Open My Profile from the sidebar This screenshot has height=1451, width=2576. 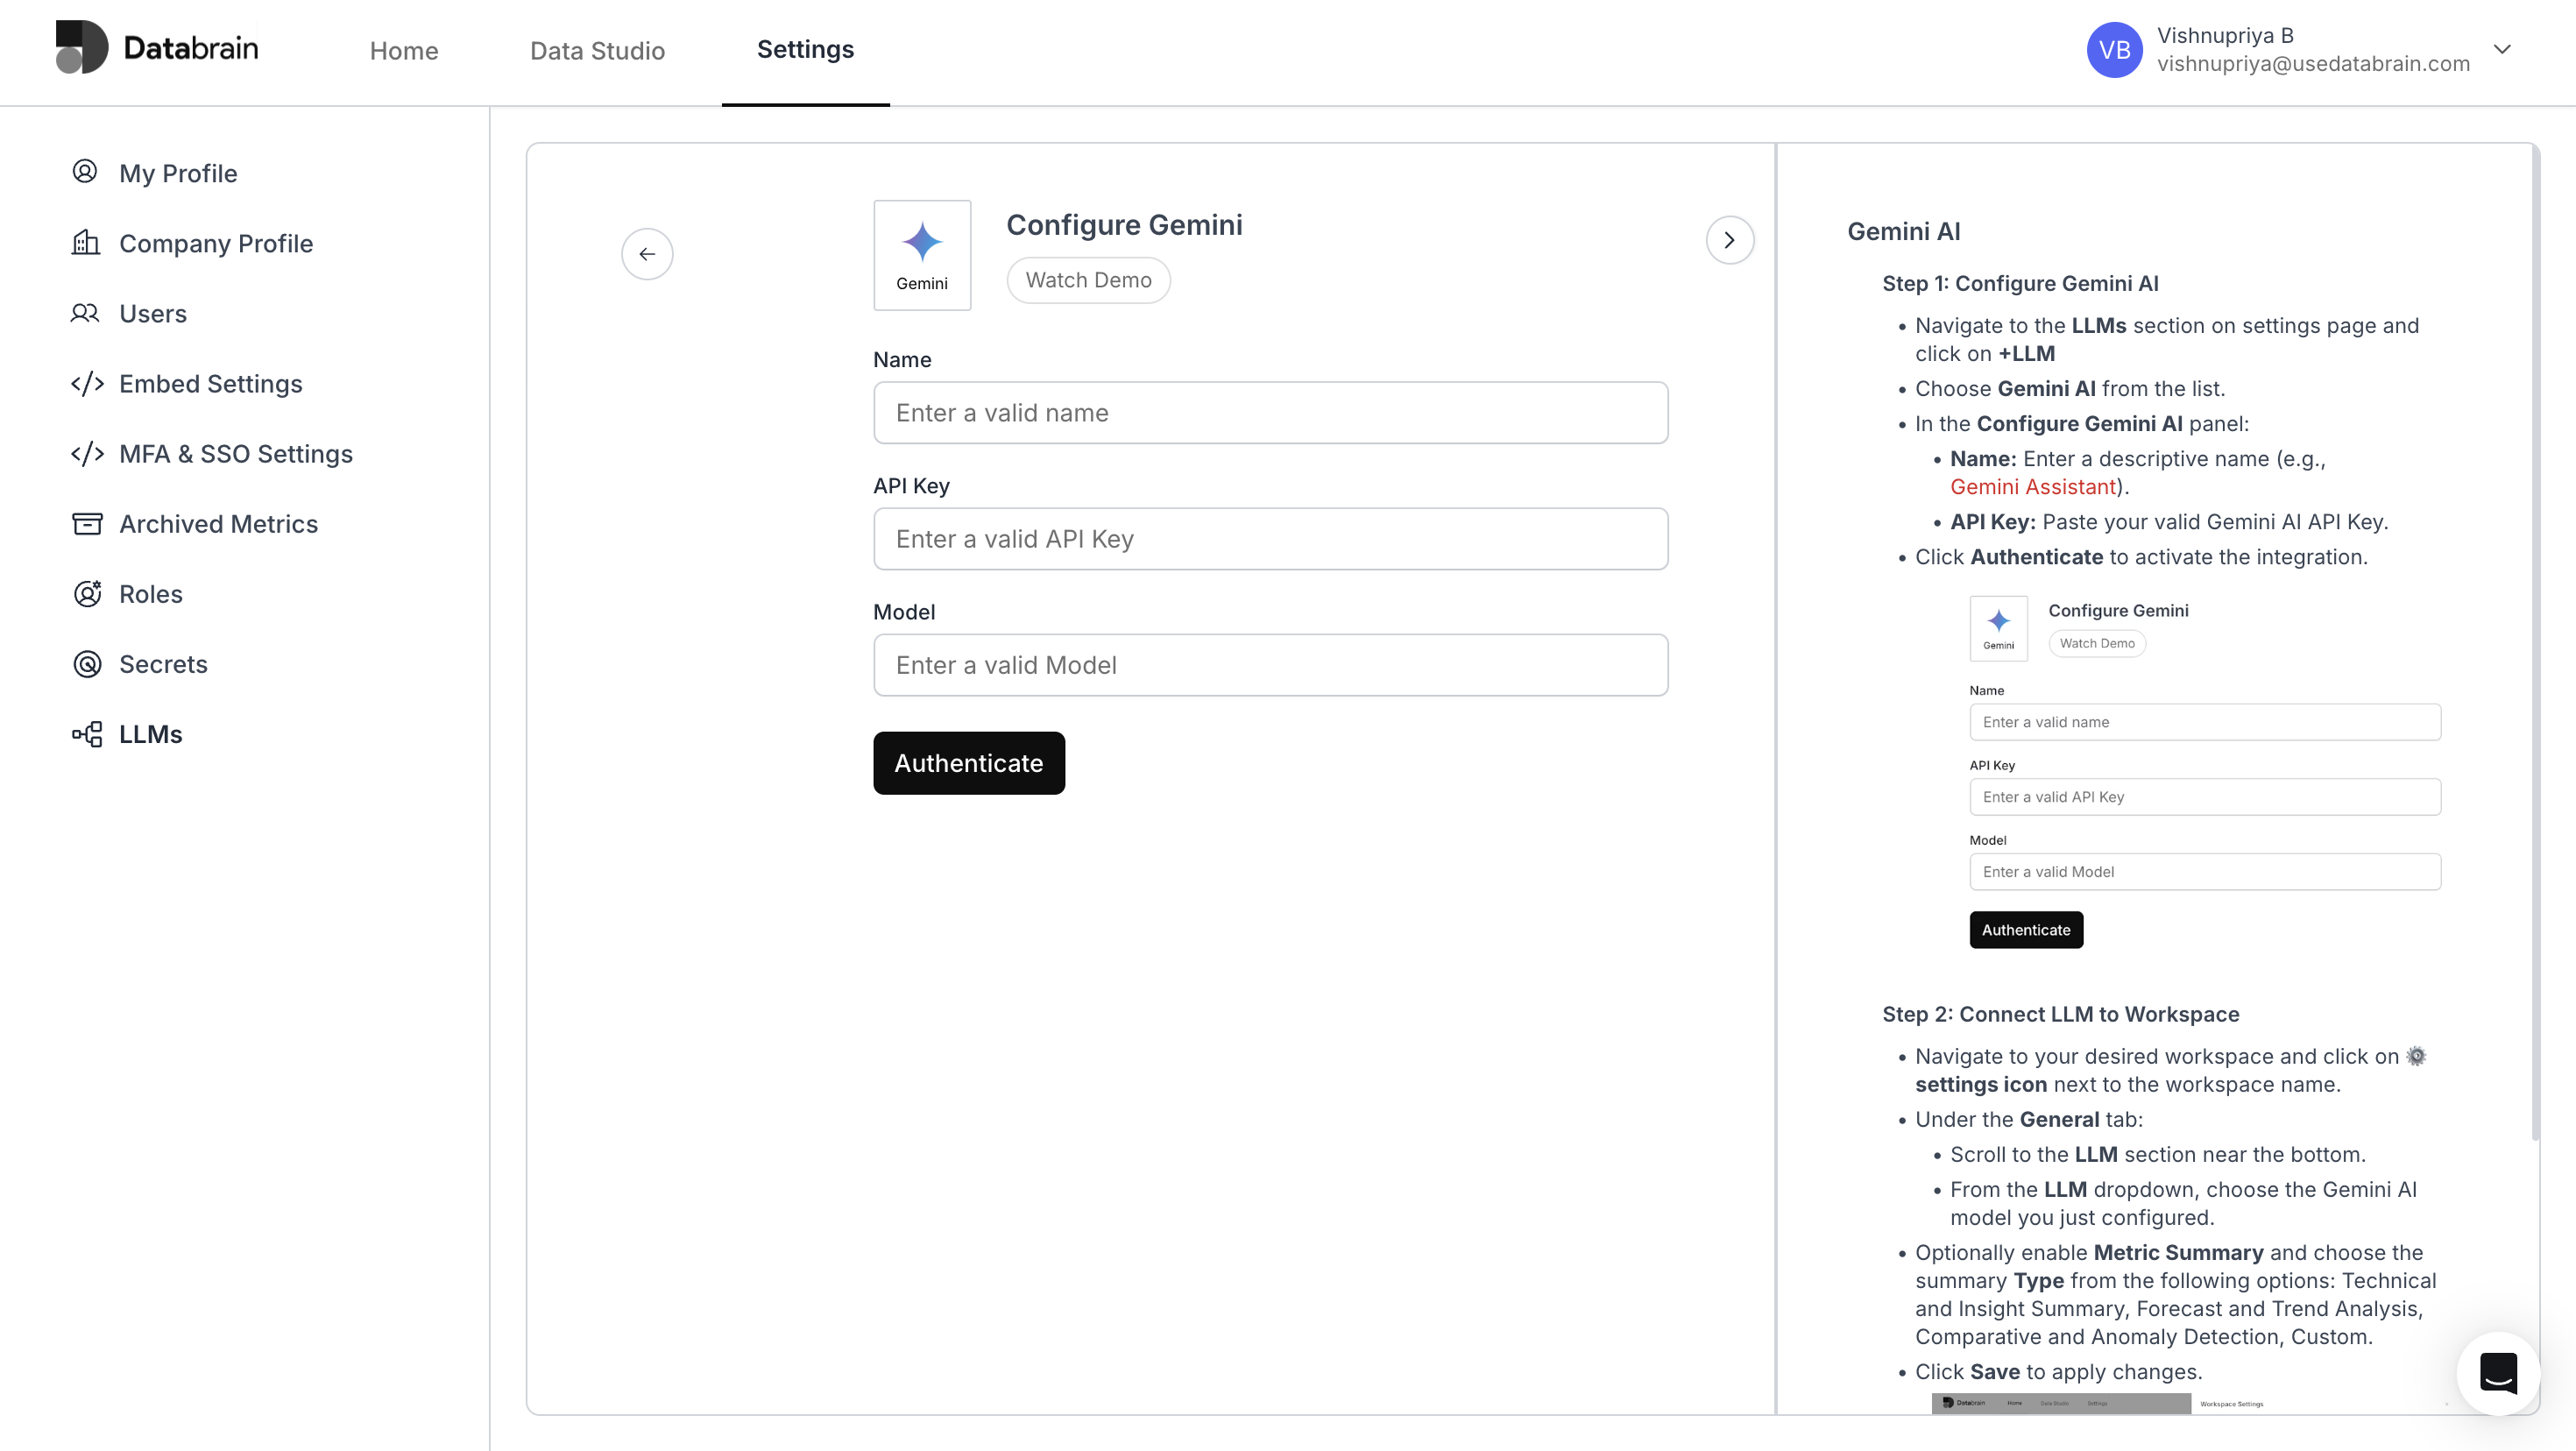tap(86, 172)
